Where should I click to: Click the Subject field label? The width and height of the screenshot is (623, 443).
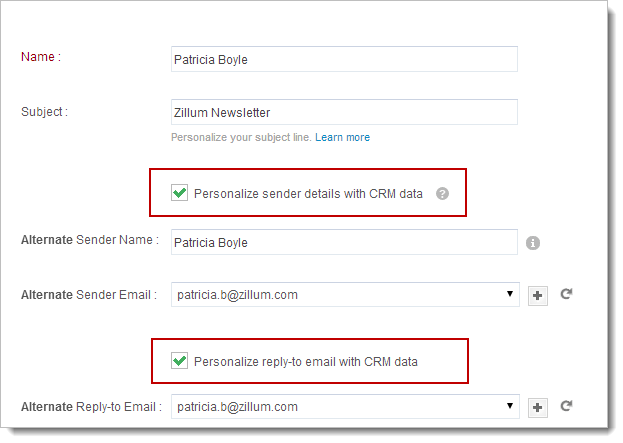pyautogui.click(x=44, y=111)
